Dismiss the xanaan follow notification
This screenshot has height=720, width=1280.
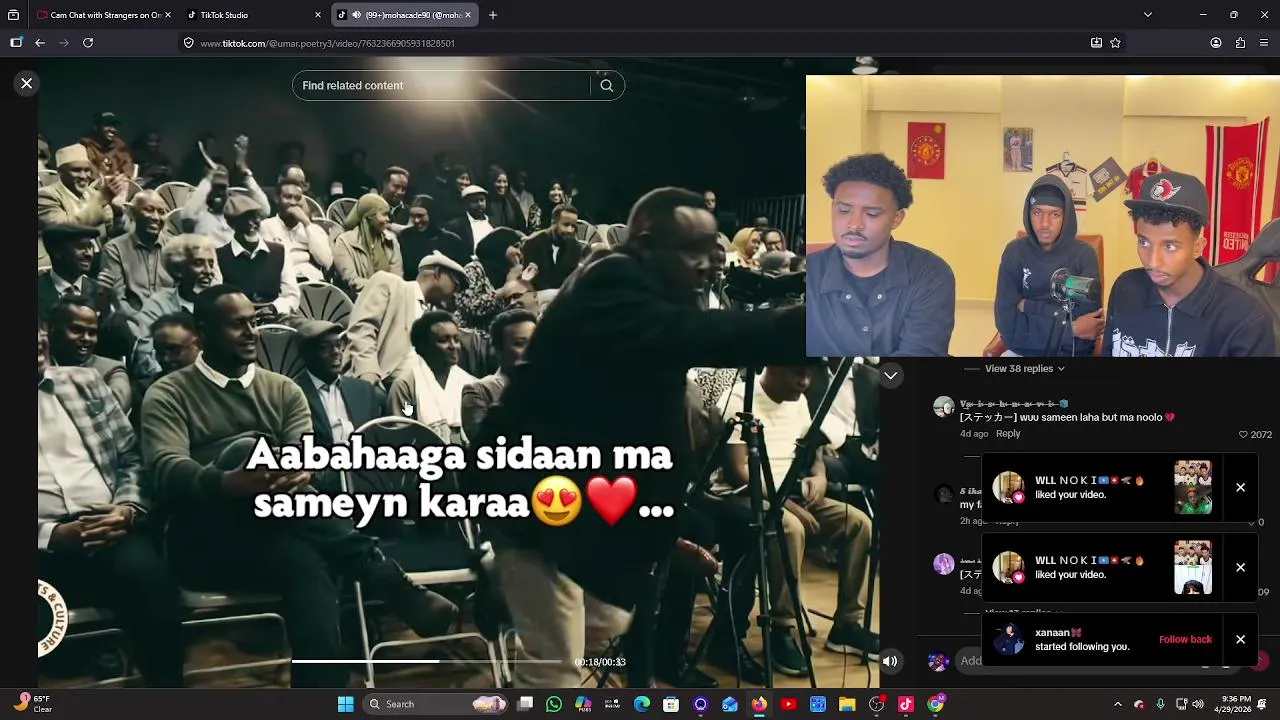point(1240,639)
